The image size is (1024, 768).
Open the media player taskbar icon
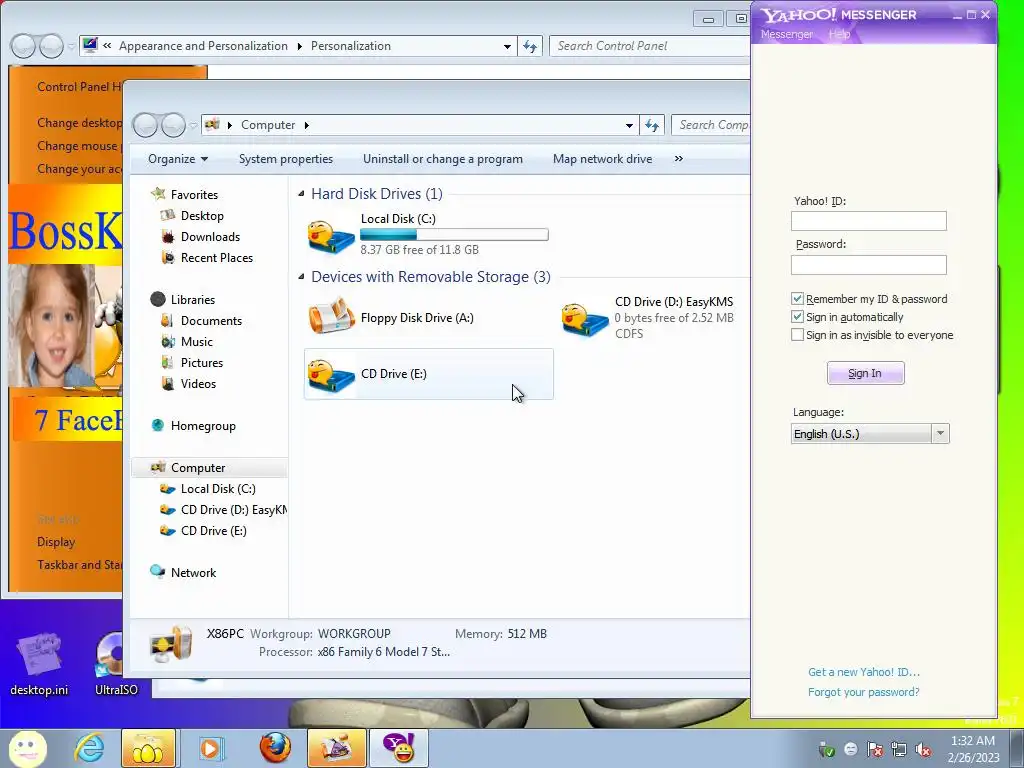210,748
